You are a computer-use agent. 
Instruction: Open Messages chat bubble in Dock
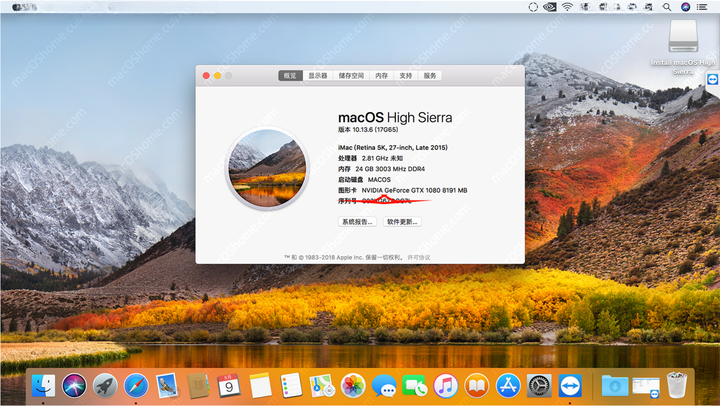[384, 385]
